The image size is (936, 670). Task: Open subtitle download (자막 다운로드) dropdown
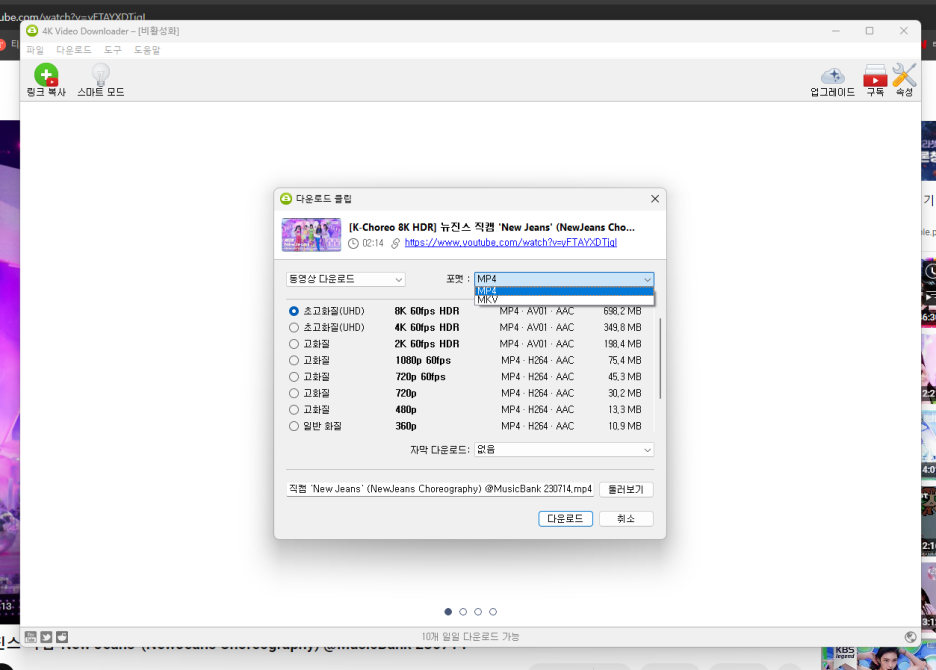[x=564, y=450]
